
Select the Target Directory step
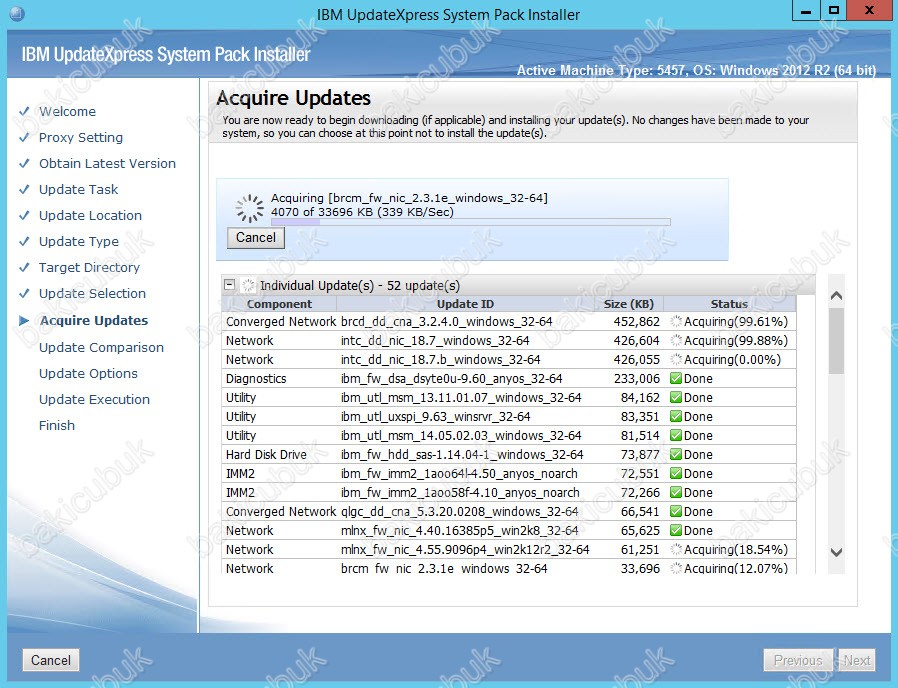coord(89,268)
